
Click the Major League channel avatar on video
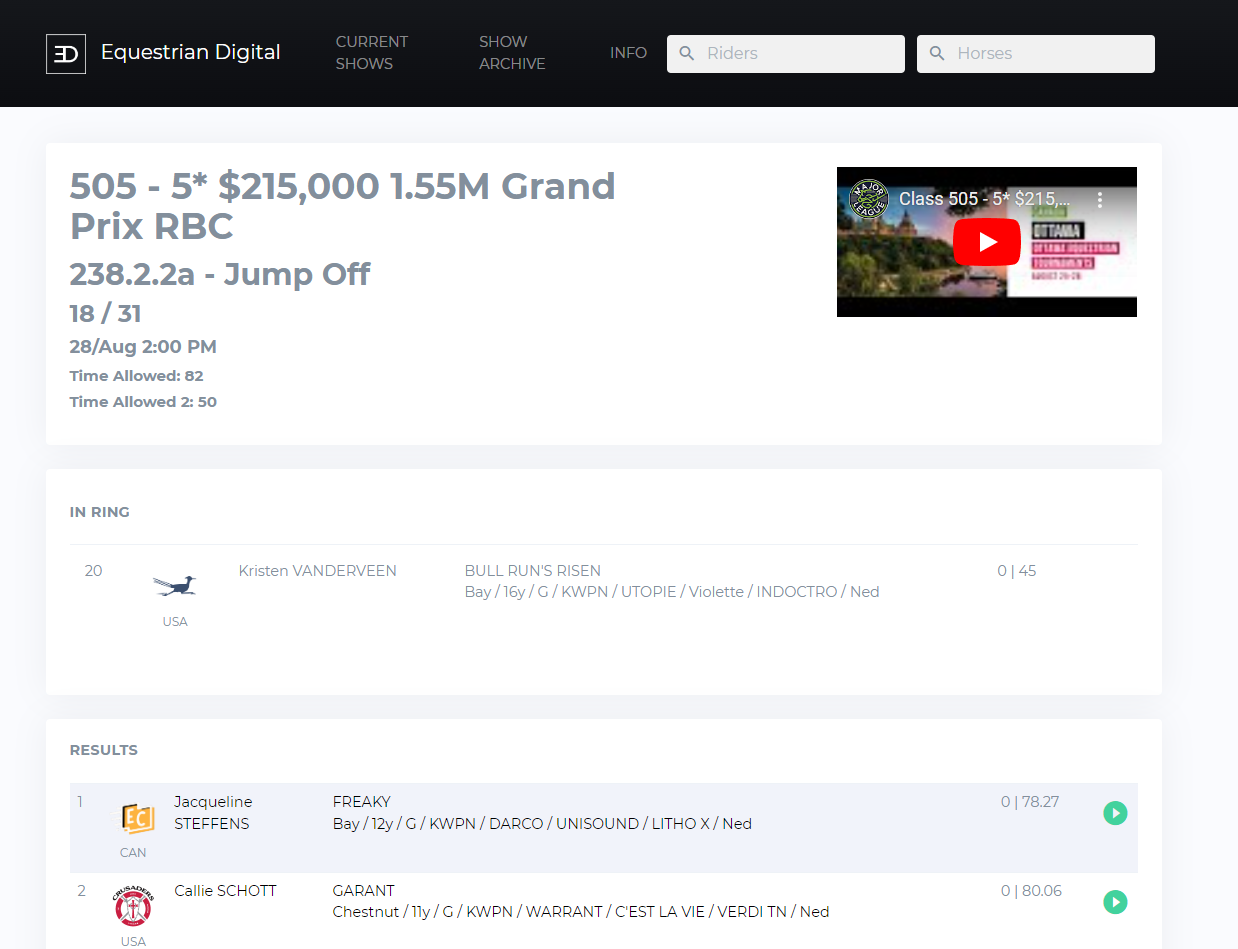[x=869, y=199]
